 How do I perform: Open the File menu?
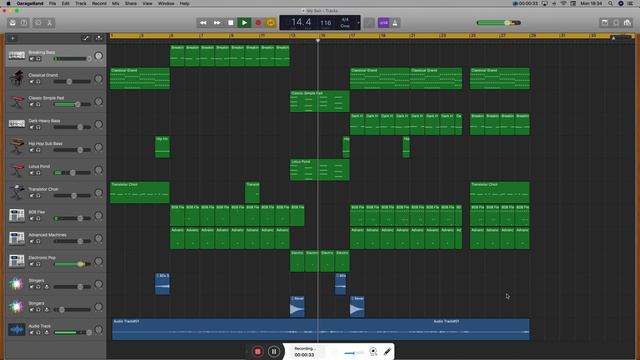click(53, 3)
